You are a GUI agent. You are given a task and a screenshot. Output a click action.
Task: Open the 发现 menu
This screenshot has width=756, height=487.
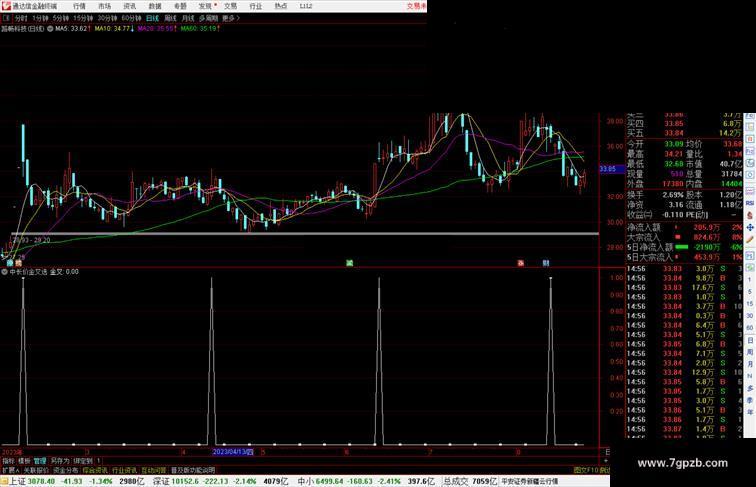point(205,6)
